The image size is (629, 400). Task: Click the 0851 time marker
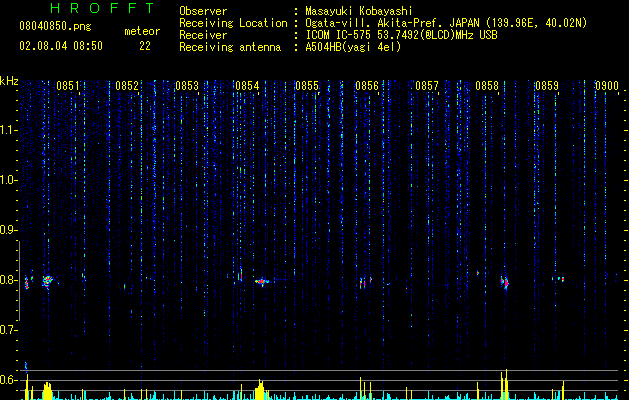67,86
